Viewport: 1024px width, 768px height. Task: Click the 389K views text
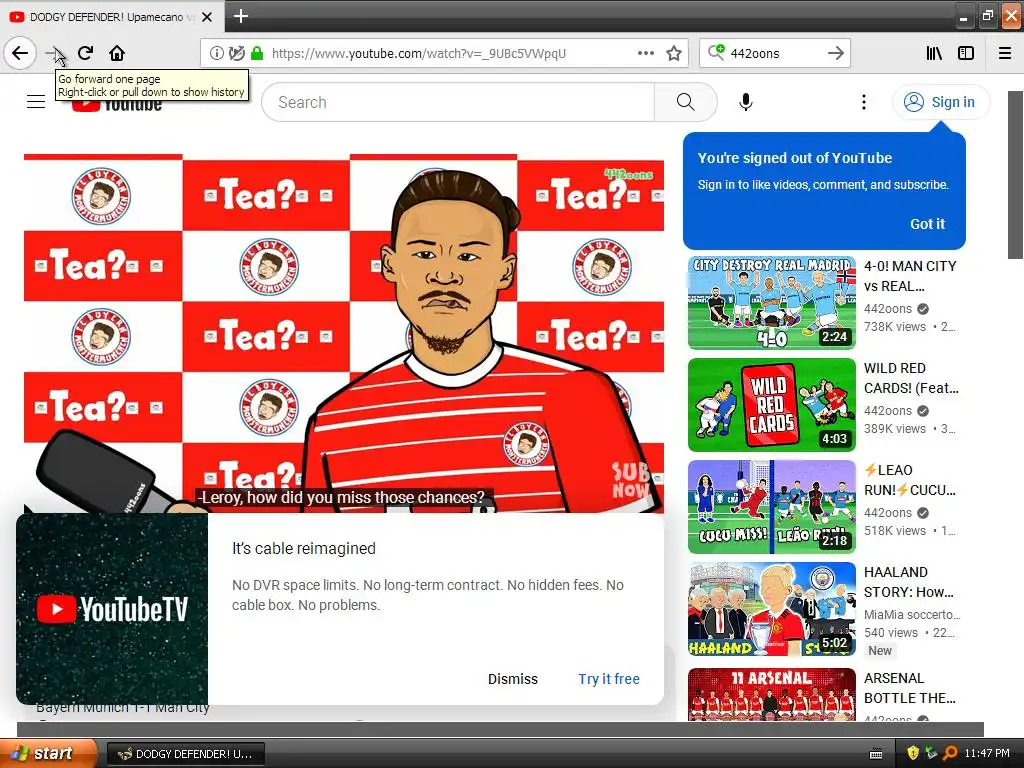(x=895, y=428)
